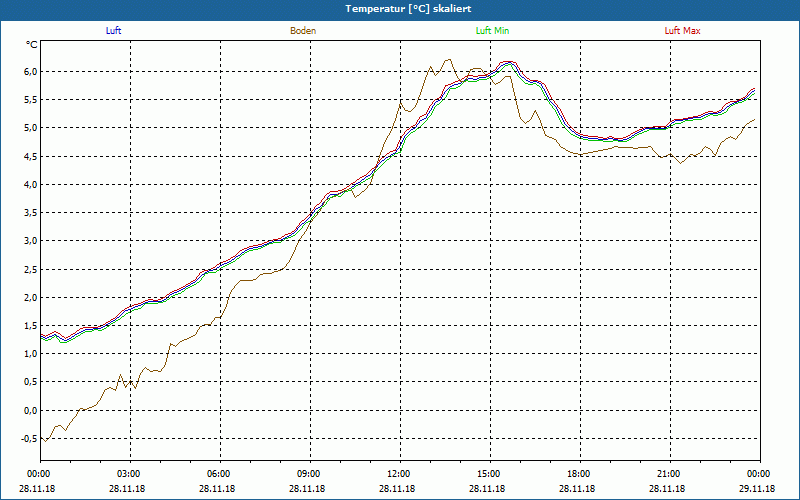
Task: Click the 03:00 time axis label
Action: coord(131,474)
